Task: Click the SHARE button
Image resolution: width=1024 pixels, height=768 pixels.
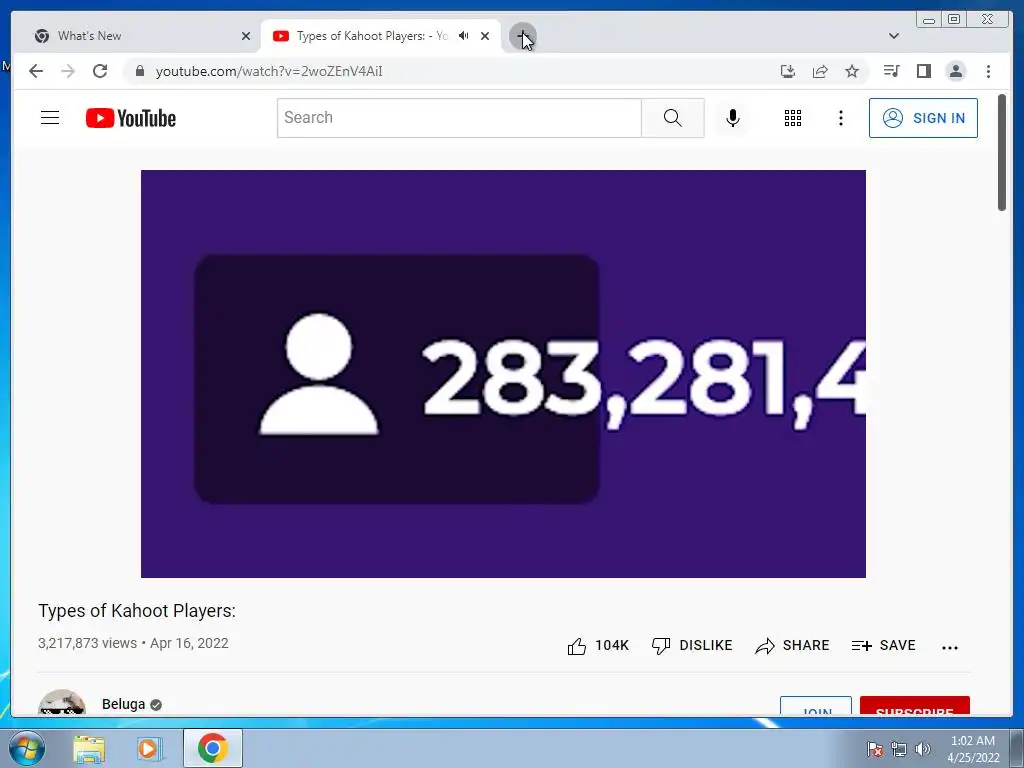Action: (x=792, y=646)
